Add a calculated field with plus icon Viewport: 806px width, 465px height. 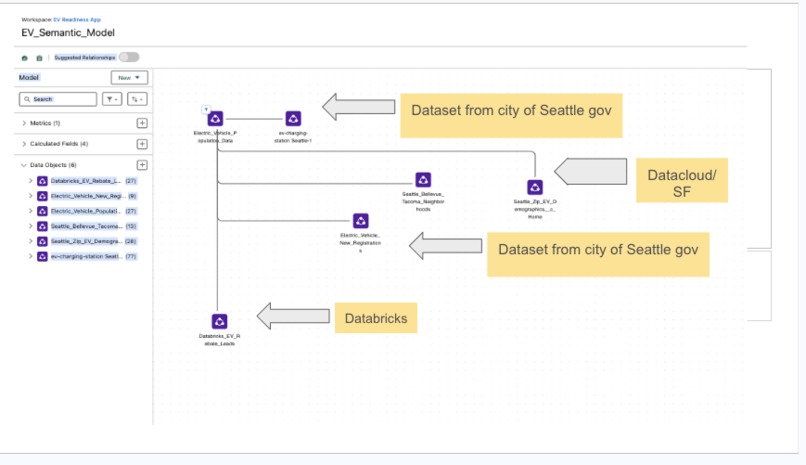pyautogui.click(x=142, y=144)
